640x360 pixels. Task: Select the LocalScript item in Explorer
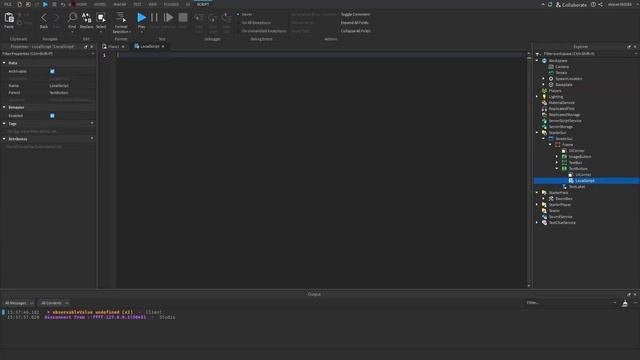[x=584, y=181]
